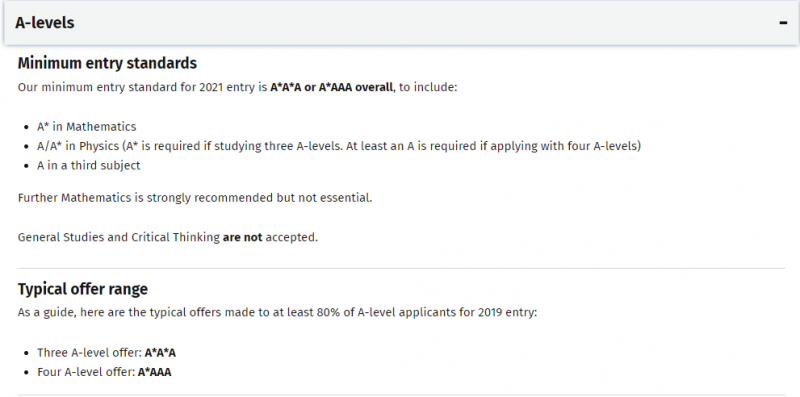Click the bold A*AAA offer grade
Image resolution: width=800 pixels, height=397 pixels.
(x=155, y=372)
